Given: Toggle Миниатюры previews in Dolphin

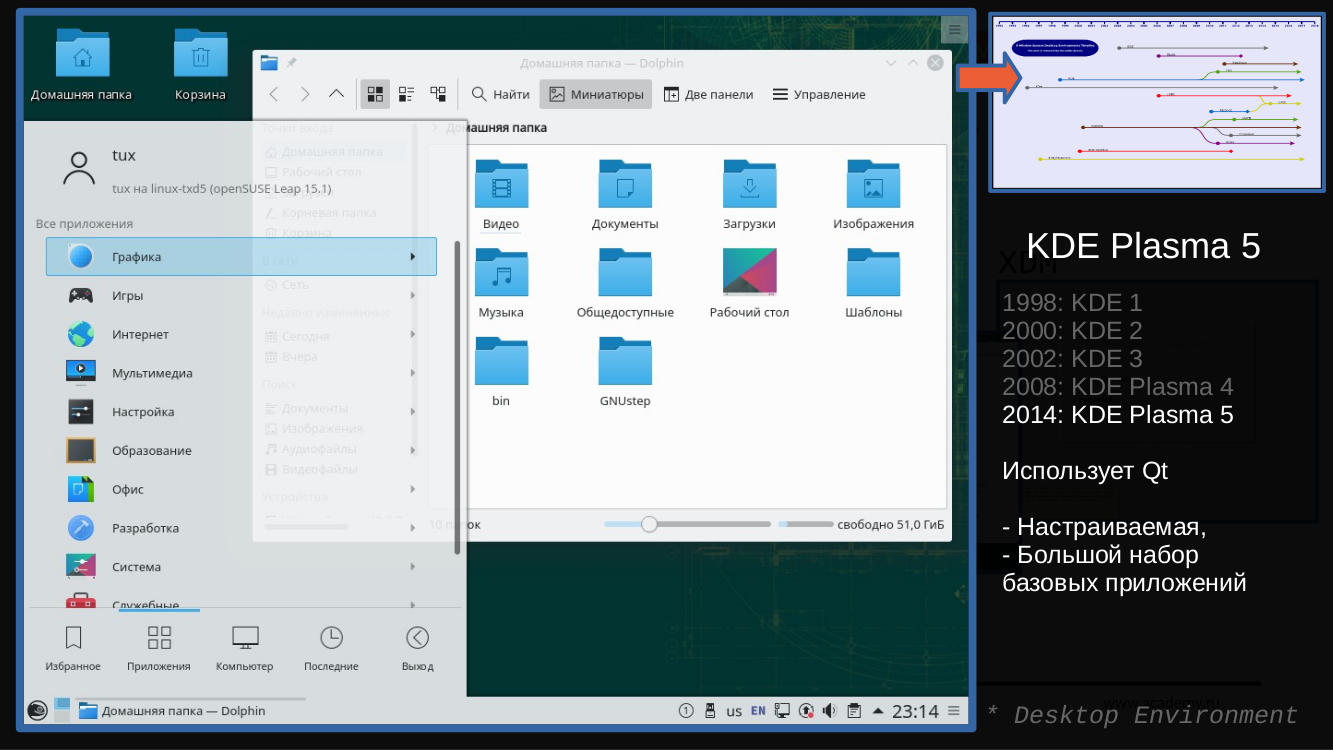Looking at the screenshot, I should [x=596, y=94].
